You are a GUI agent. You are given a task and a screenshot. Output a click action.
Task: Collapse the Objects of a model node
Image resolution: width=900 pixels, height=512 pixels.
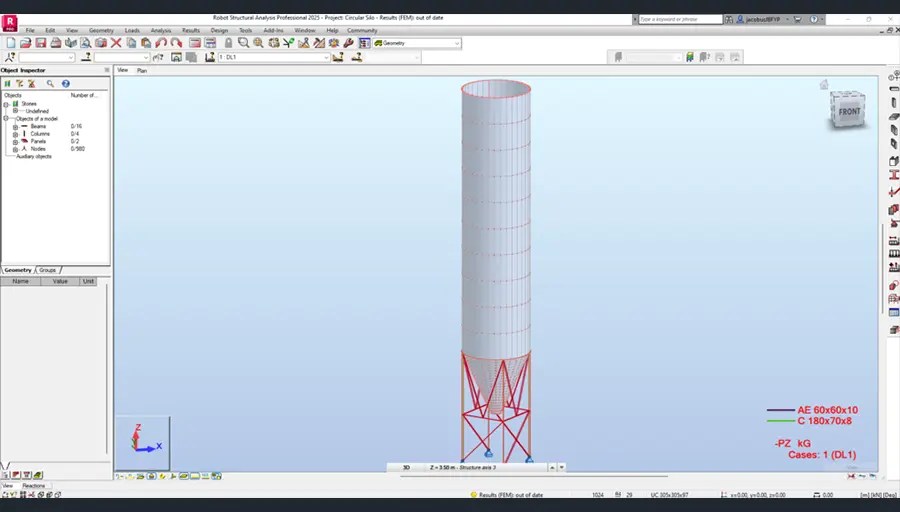click(x=6, y=119)
